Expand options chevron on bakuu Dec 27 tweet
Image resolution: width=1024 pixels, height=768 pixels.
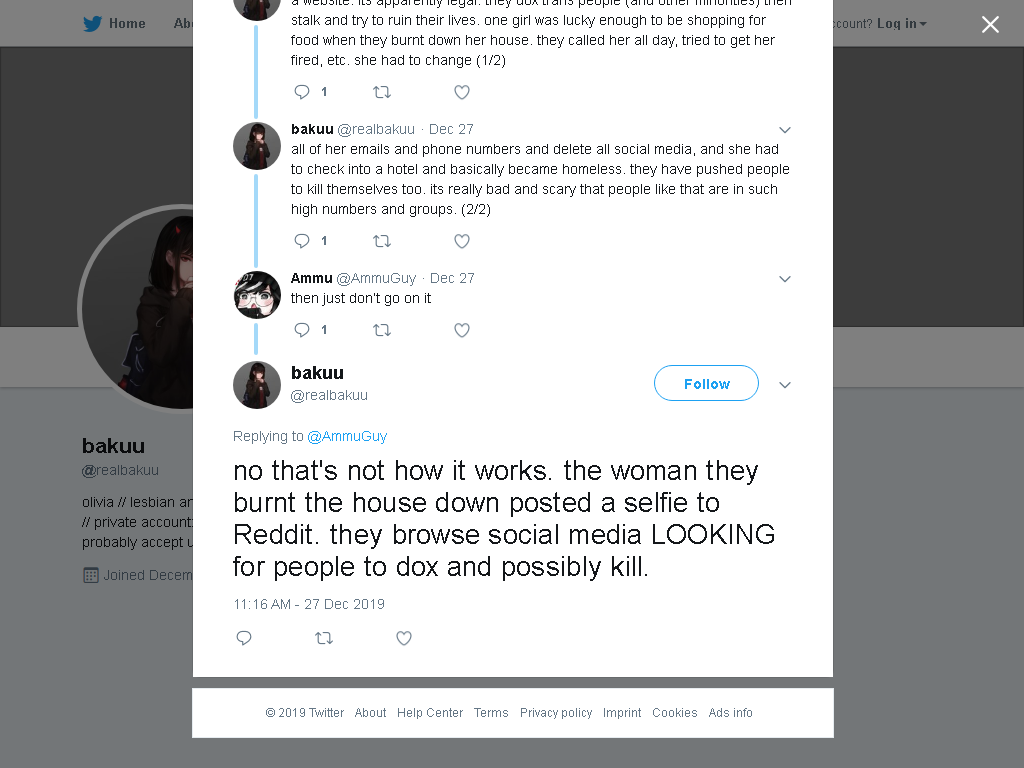pyautogui.click(x=785, y=130)
